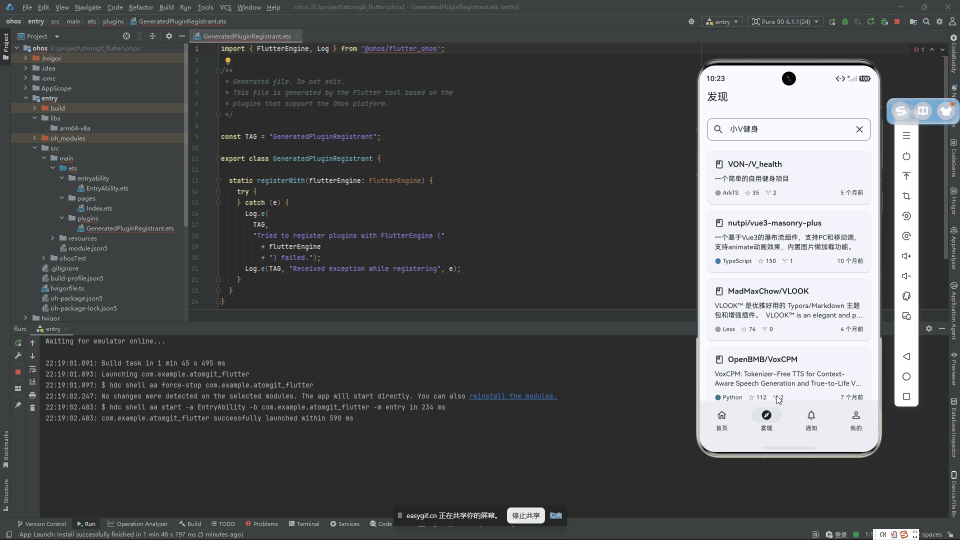Click the user account icon in the top toolbar

pos(952,21)
